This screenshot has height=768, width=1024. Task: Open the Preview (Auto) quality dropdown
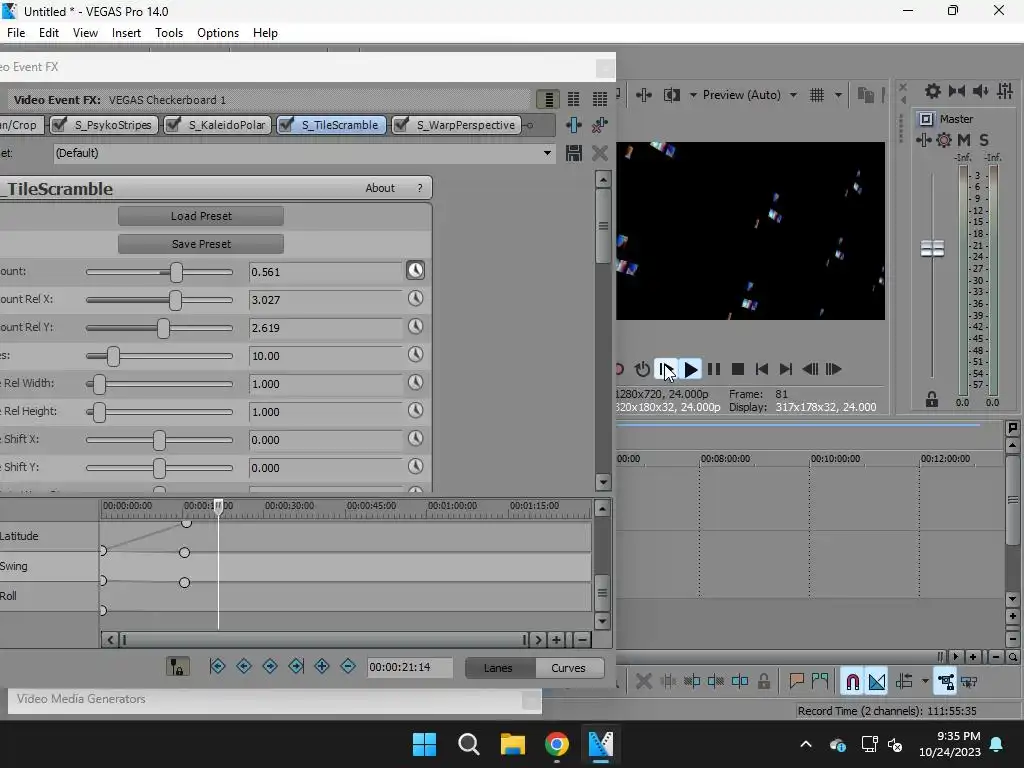point(793,95)
